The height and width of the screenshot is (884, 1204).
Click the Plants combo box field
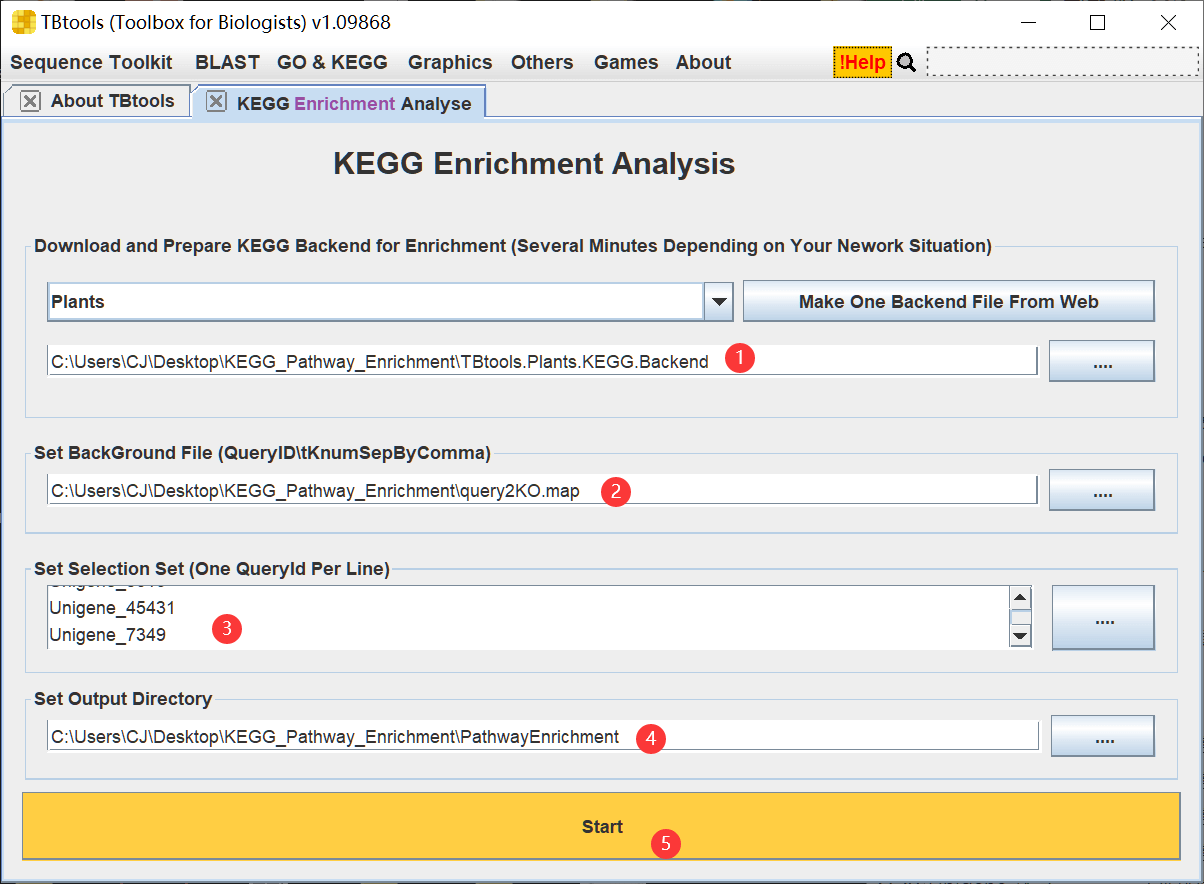point(375,301)
